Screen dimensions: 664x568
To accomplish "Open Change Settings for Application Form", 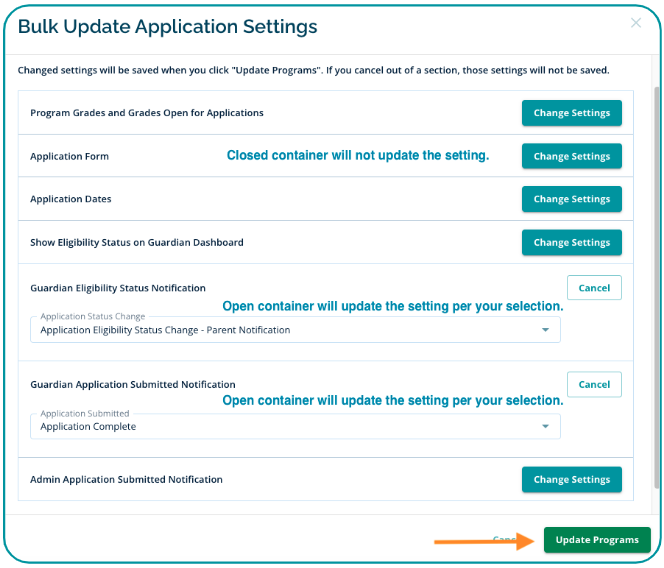I will point(571,156).
